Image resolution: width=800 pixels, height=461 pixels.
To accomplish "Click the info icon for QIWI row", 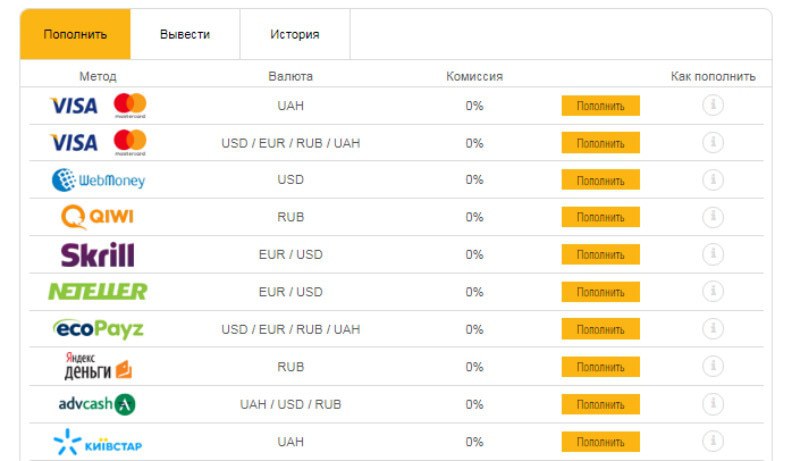I will tap(713, 217).
